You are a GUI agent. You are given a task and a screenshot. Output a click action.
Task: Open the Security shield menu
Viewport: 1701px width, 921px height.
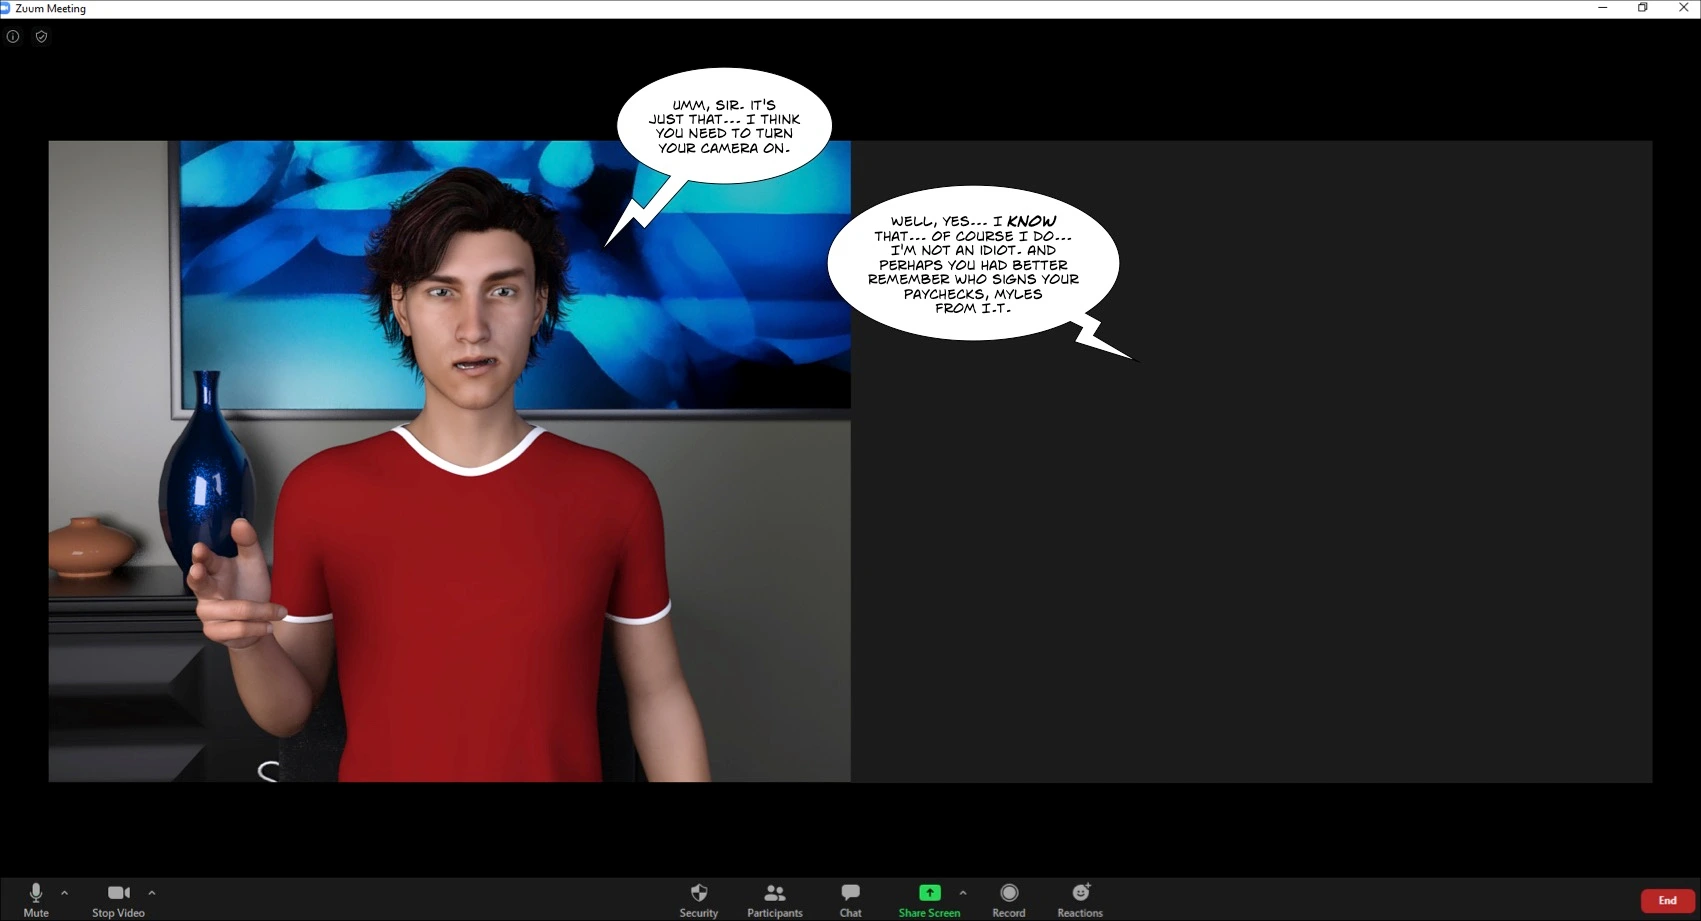(699, 899)
